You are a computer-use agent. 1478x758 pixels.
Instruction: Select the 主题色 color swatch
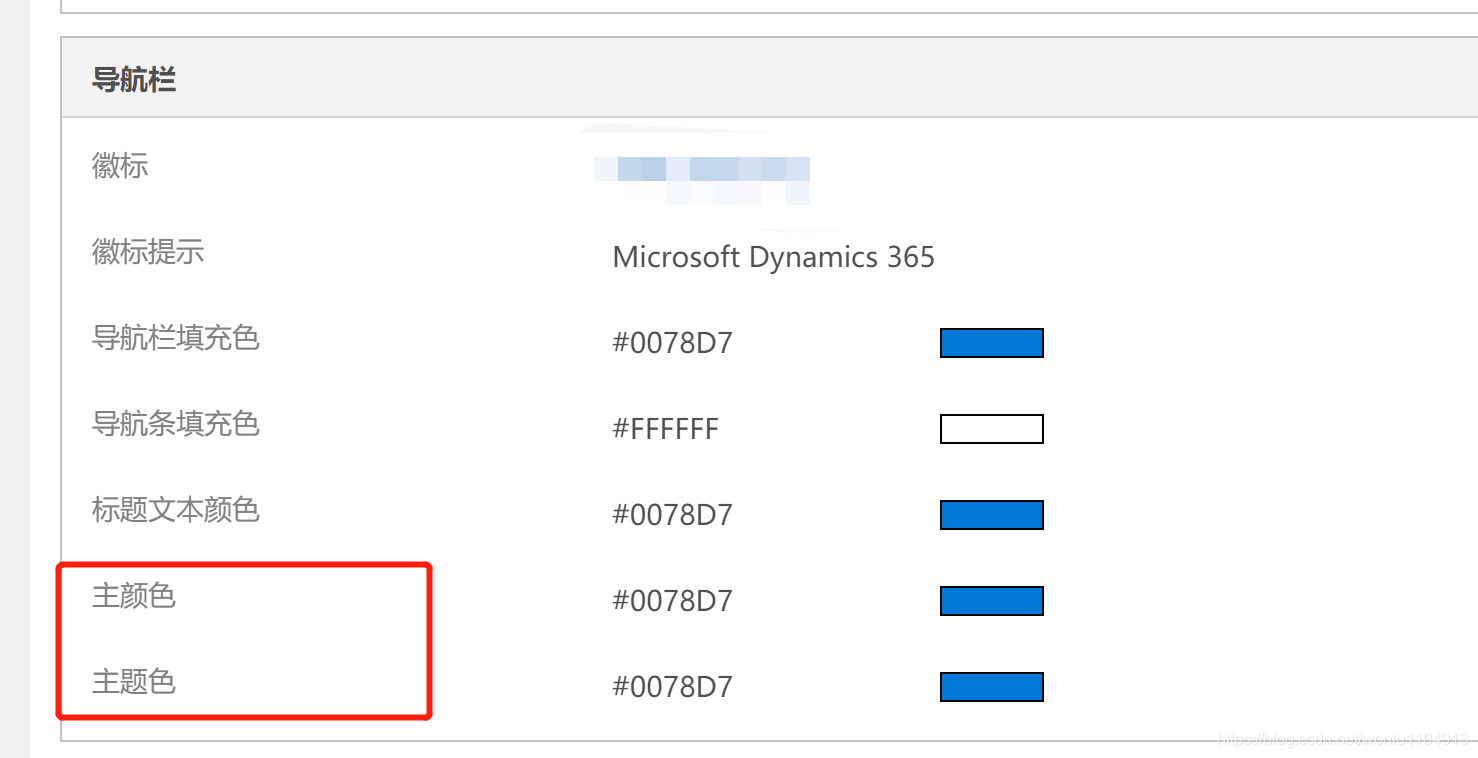991,686
